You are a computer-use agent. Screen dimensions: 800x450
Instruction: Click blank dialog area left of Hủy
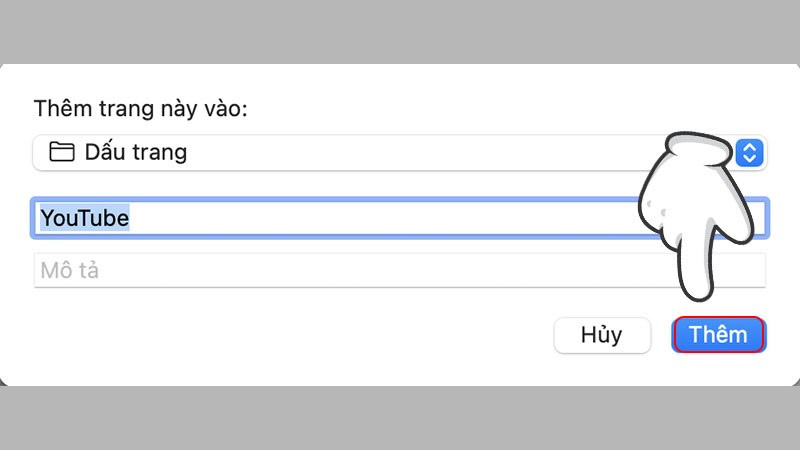(x=300, y=335)
